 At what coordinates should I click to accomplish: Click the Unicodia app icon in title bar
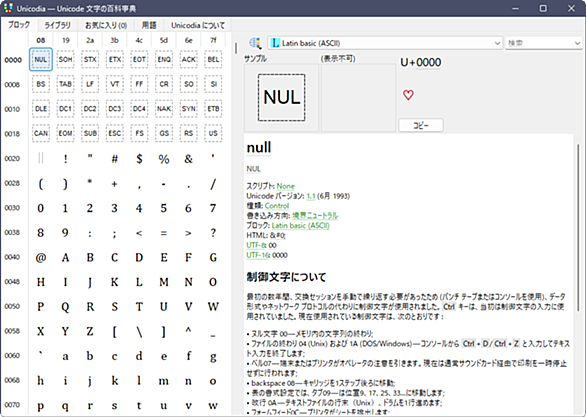tap(8, 8)
